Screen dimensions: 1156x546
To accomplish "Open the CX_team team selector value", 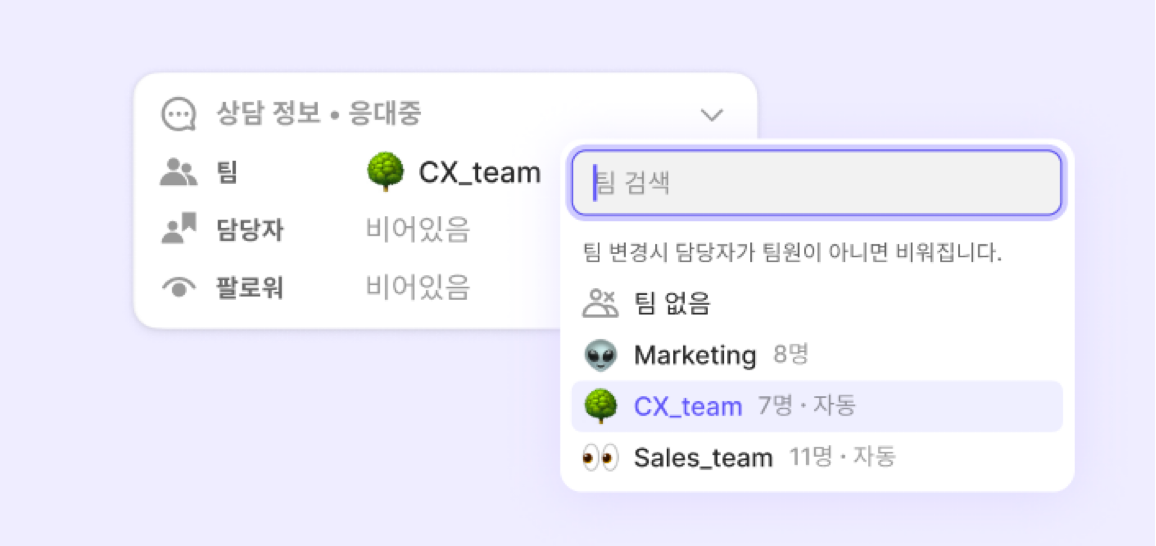I will 478,173.
